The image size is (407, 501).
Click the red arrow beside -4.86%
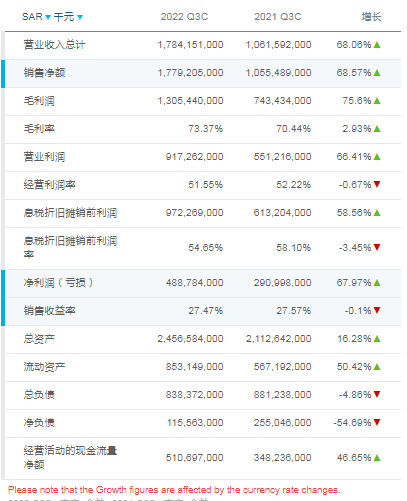click(x=377, y=394)
